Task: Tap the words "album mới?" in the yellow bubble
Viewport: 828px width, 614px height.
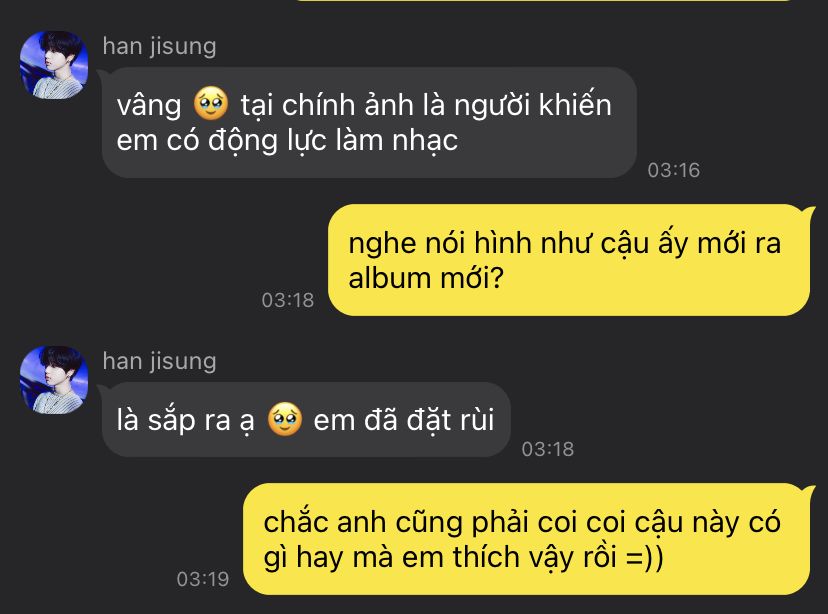Action: 426,278
